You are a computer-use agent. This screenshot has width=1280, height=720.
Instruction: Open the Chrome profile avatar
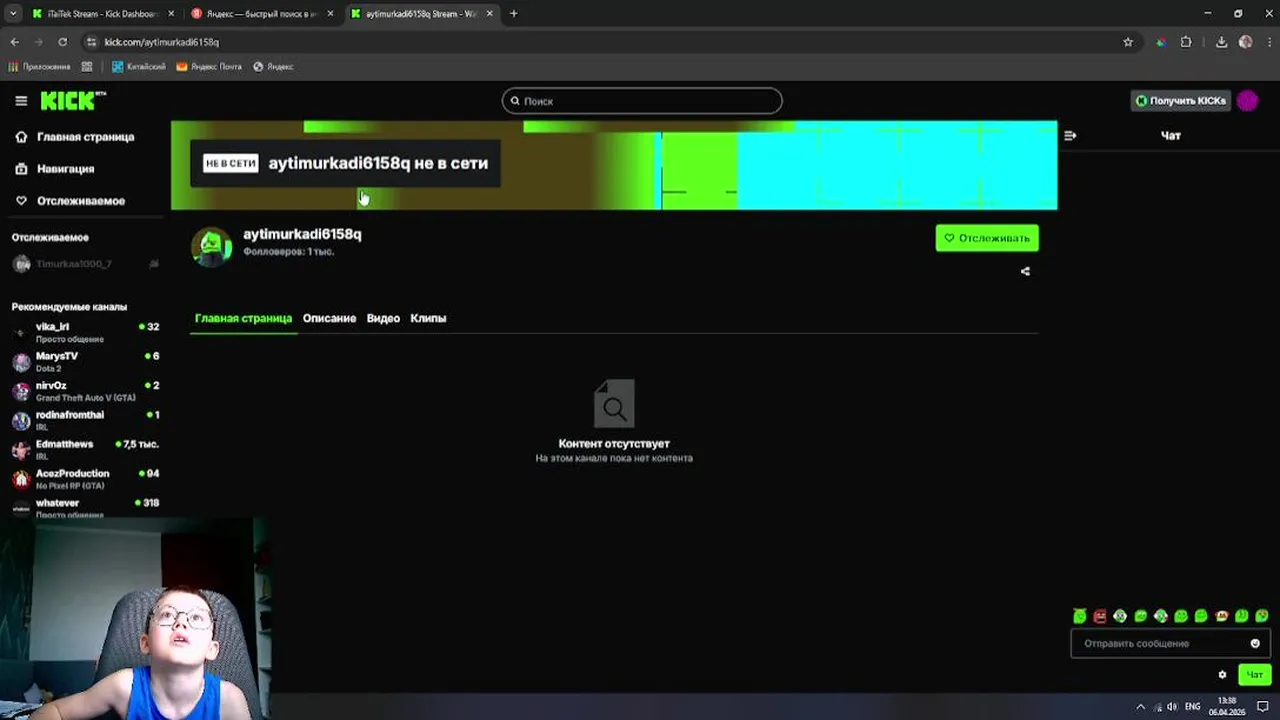1245,42
